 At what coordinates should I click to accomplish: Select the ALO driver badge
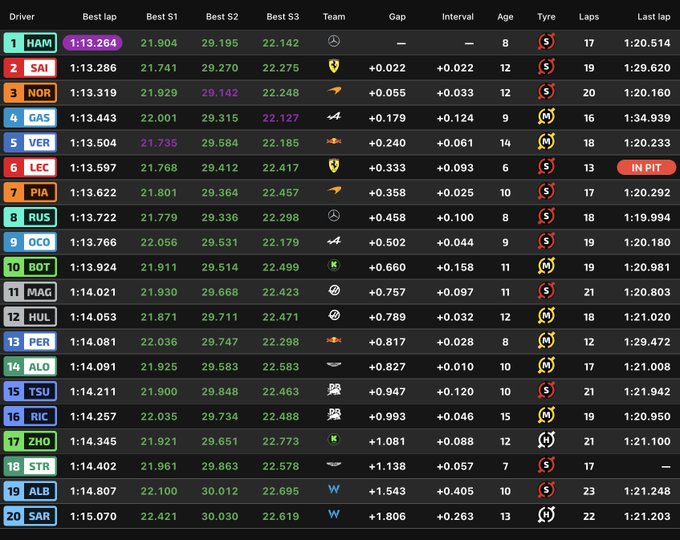[30, 367]
